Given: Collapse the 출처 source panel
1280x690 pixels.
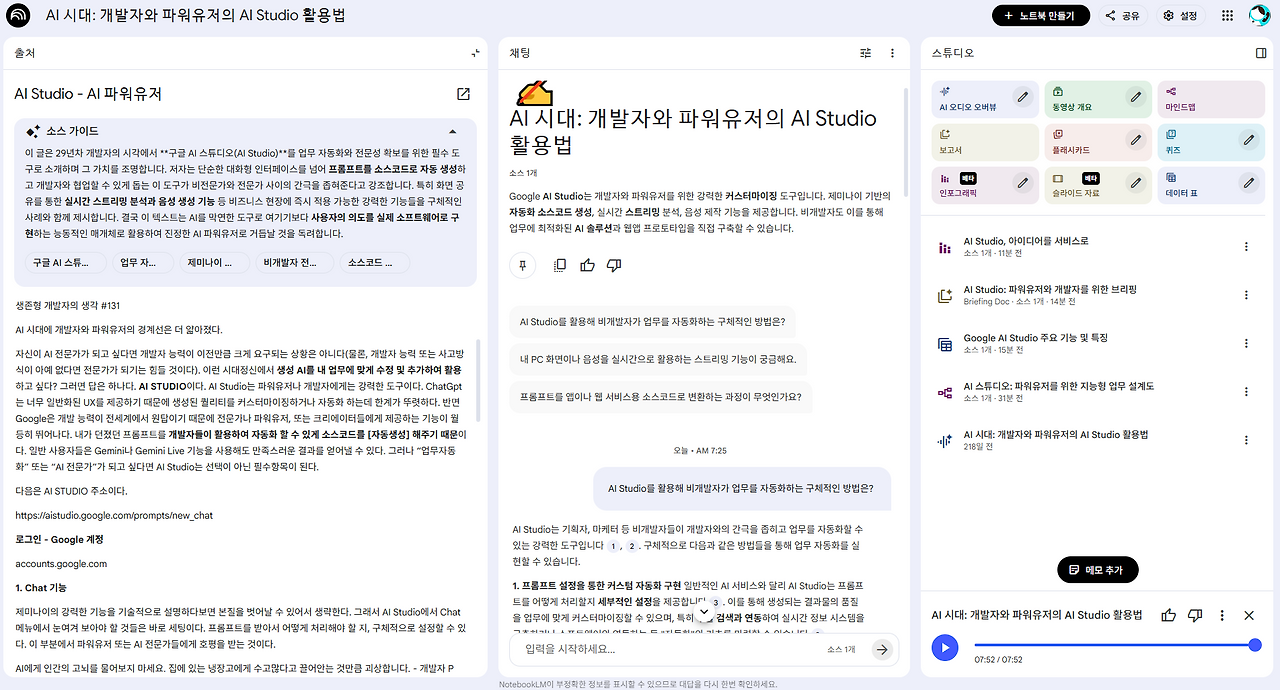Looking at the screenshot, I should click(x=476, y=53).
